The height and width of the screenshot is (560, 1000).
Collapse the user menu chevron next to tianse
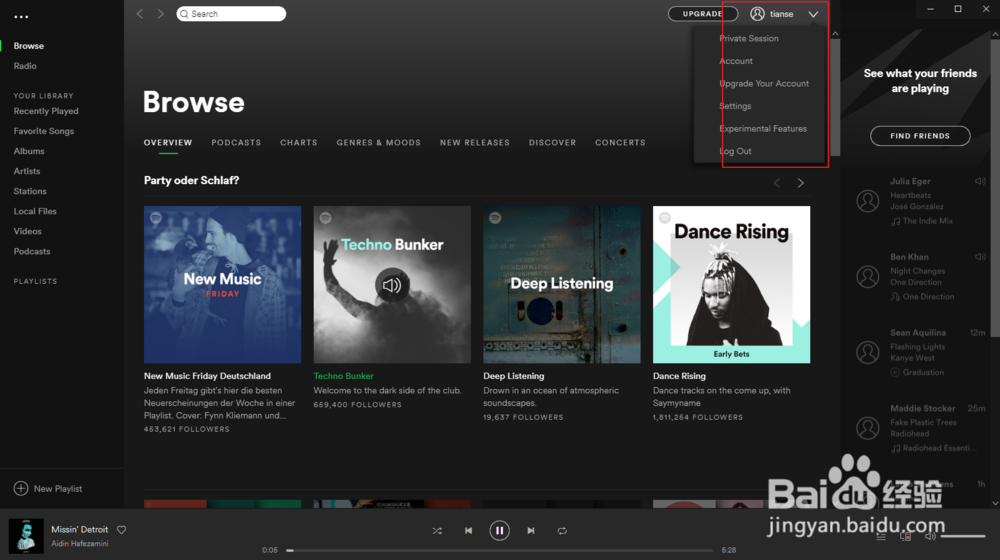[x=813, y=14]
